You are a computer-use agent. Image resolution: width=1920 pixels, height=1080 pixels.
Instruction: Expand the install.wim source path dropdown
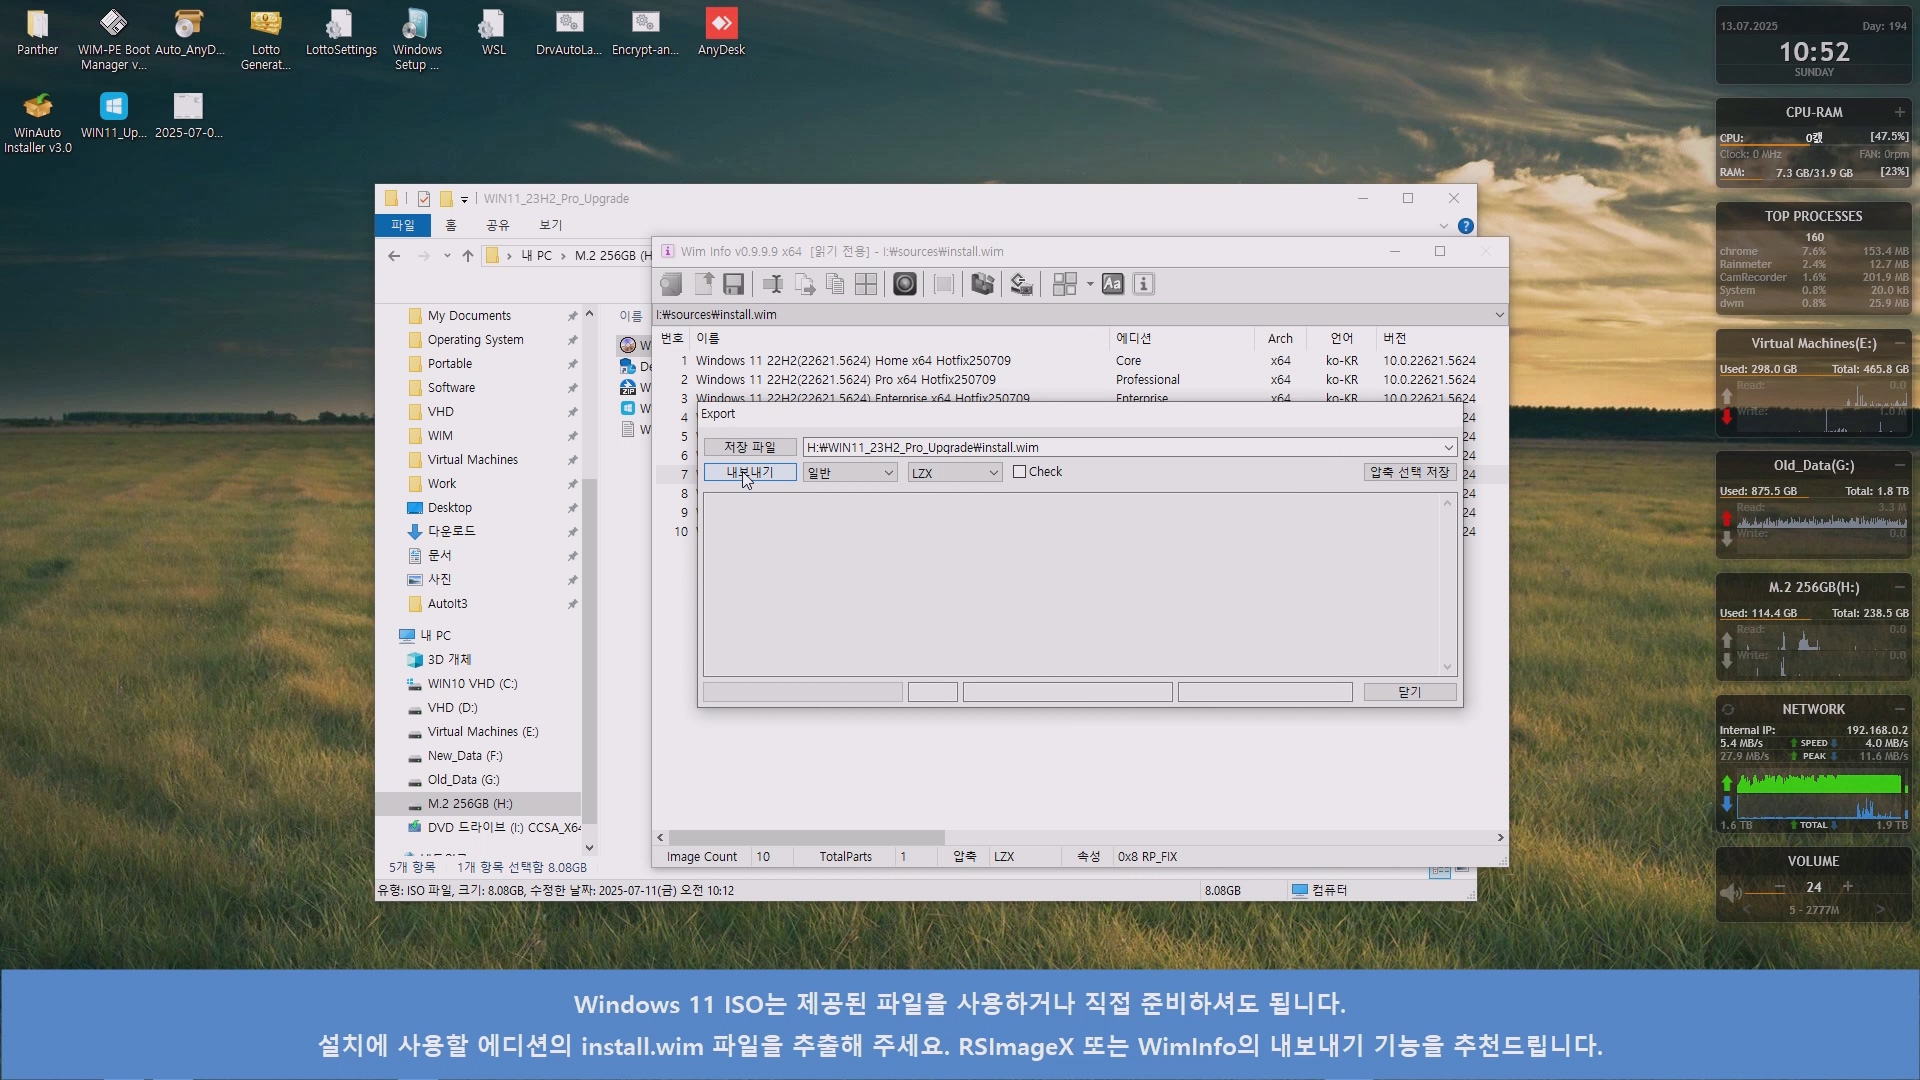tap(1498, 315)
